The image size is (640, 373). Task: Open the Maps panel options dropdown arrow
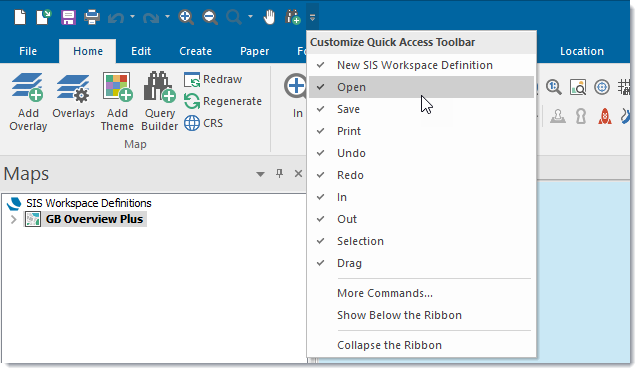click(260, 174)
